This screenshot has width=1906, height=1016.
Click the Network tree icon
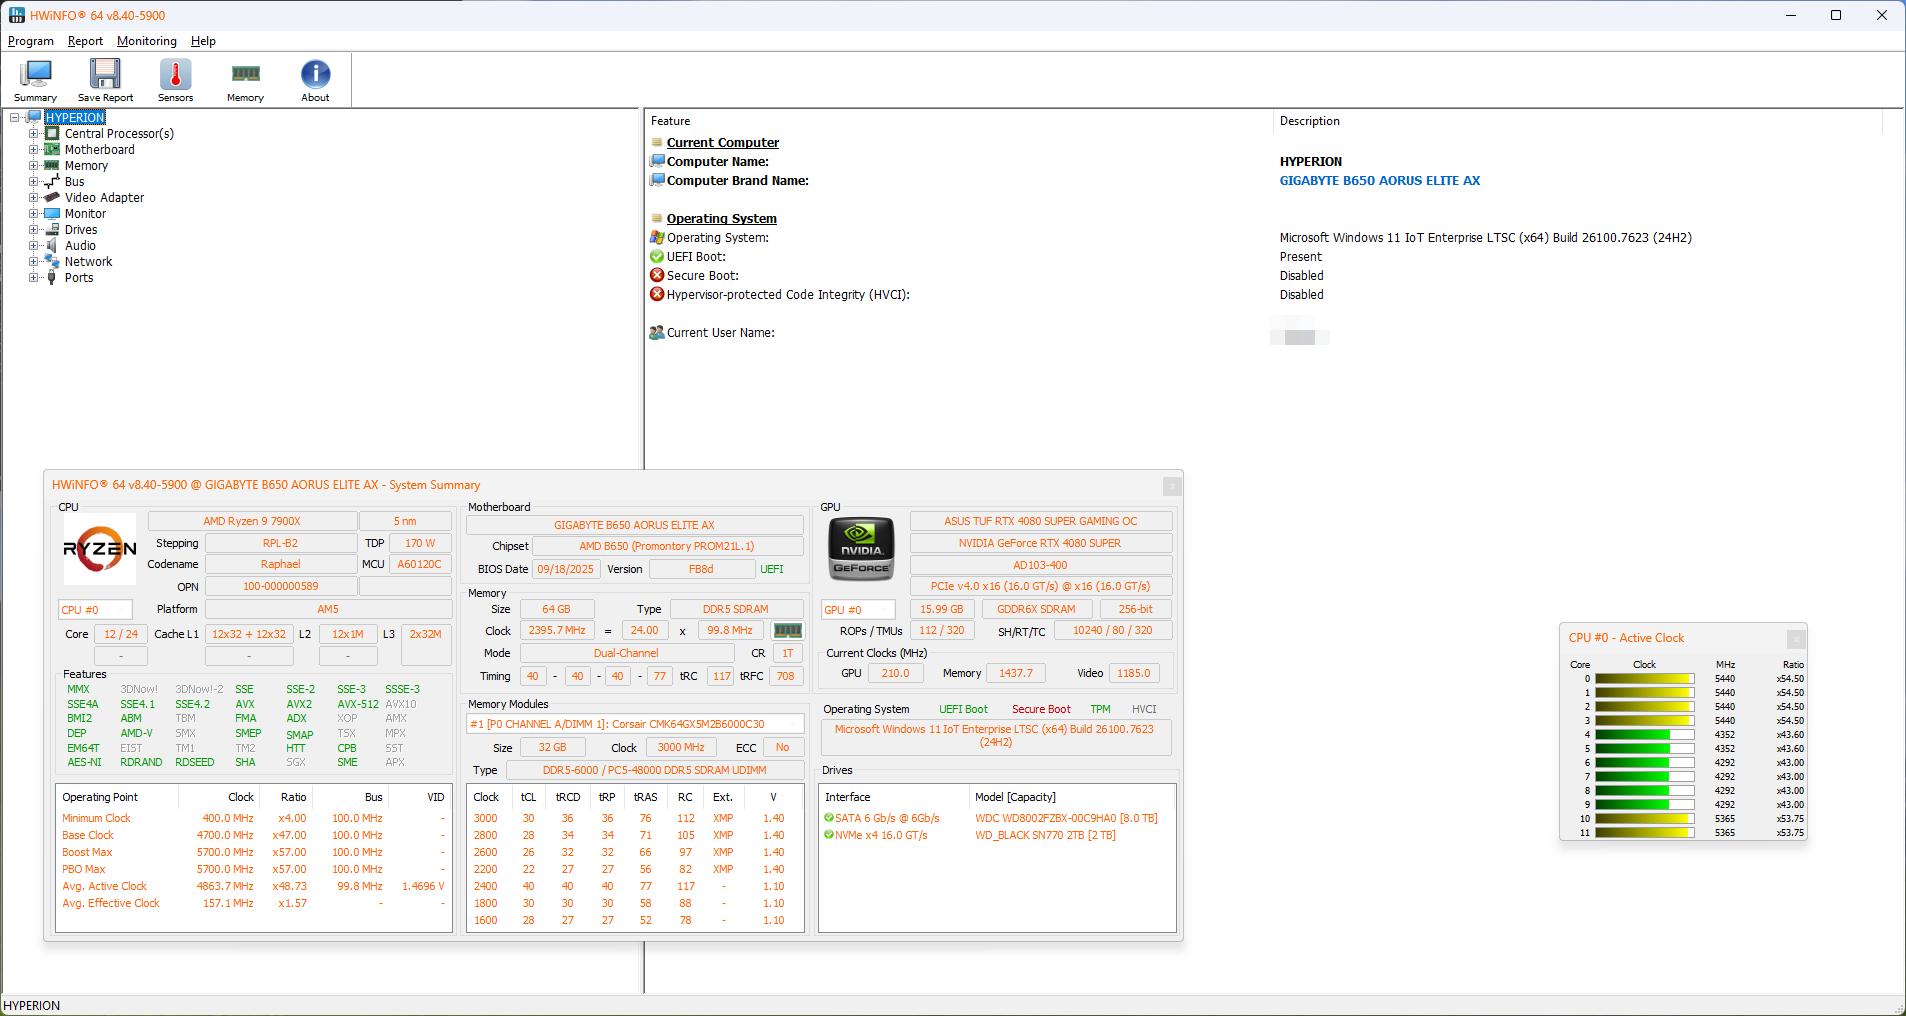52,261
